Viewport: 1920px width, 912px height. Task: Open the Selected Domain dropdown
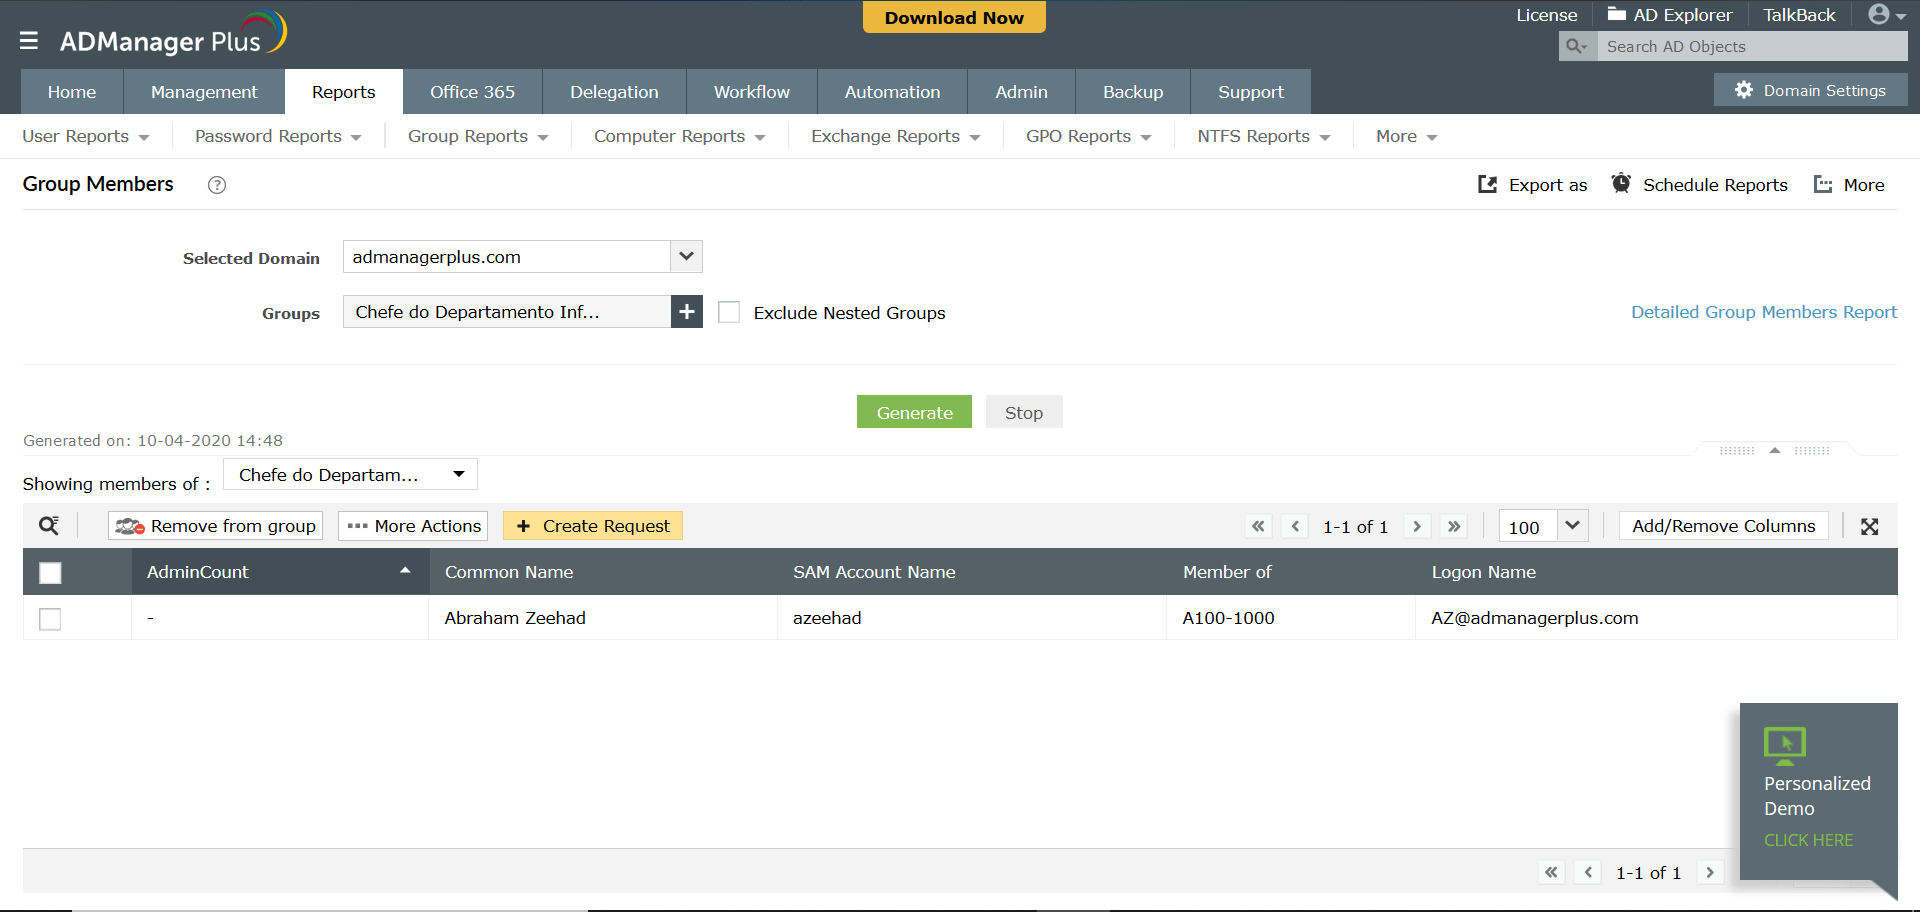pos(685,256)
